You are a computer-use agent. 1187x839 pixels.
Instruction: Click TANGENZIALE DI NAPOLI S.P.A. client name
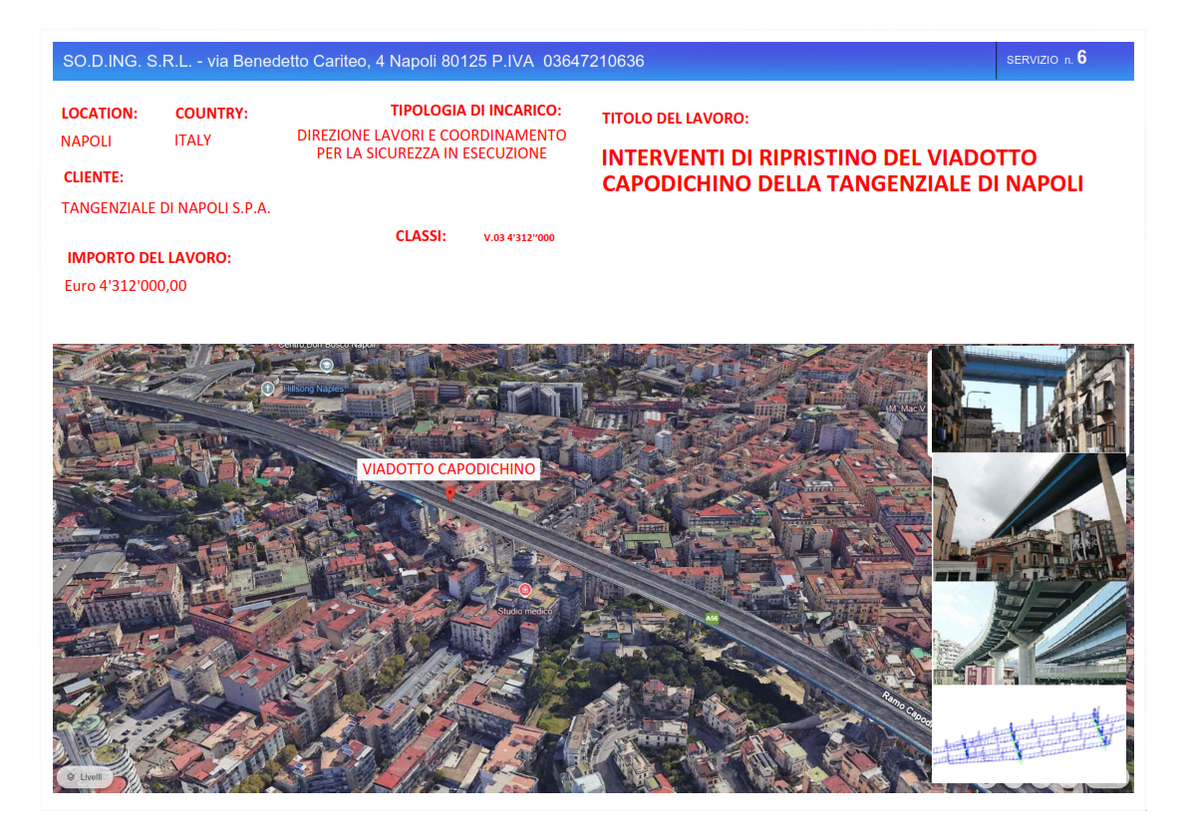pyautogui.click(x=166, y=208)
